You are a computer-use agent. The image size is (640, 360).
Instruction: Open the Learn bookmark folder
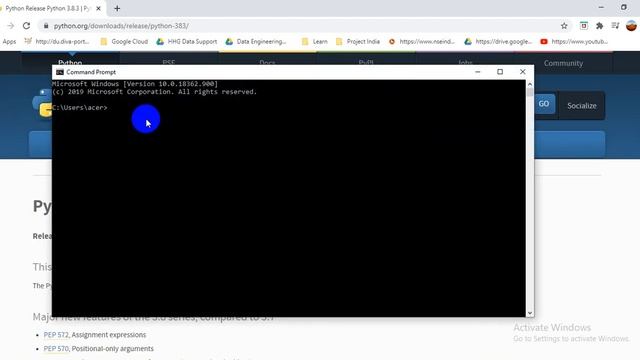tap(314, 42)
